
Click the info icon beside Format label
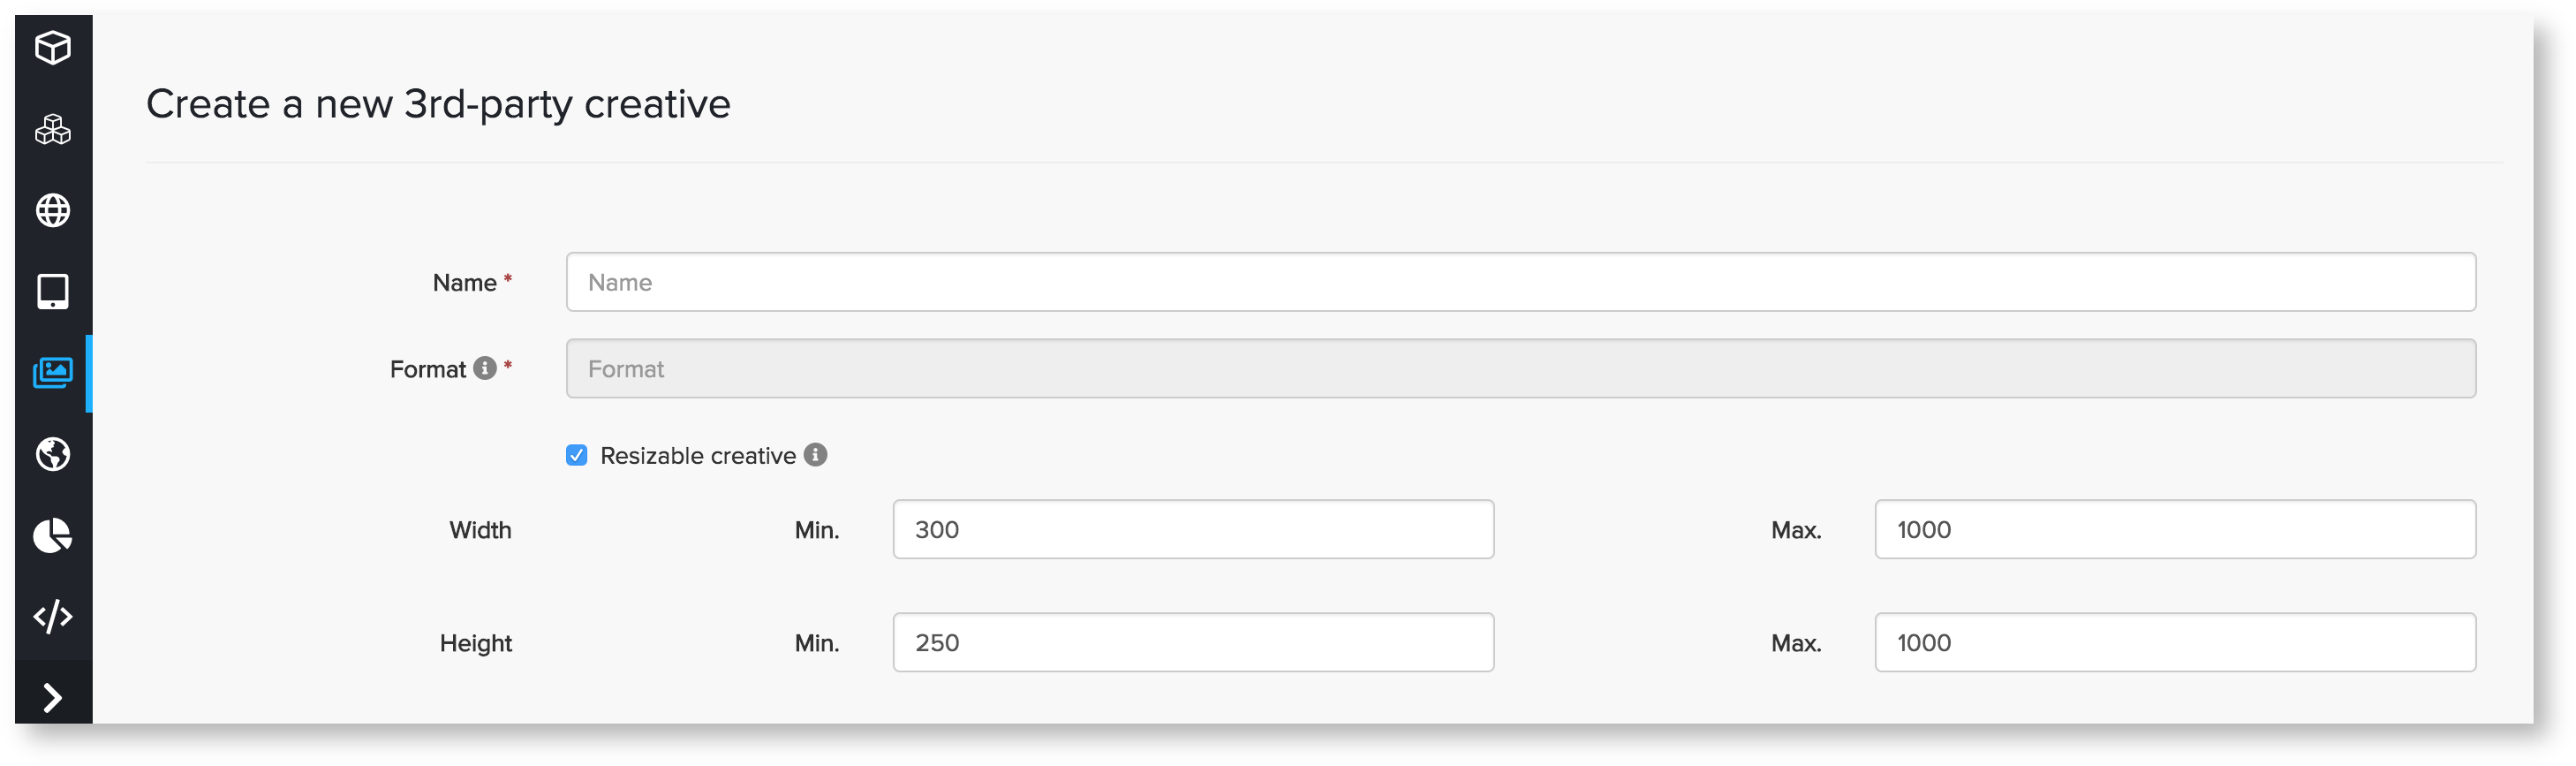pos(485,368)
